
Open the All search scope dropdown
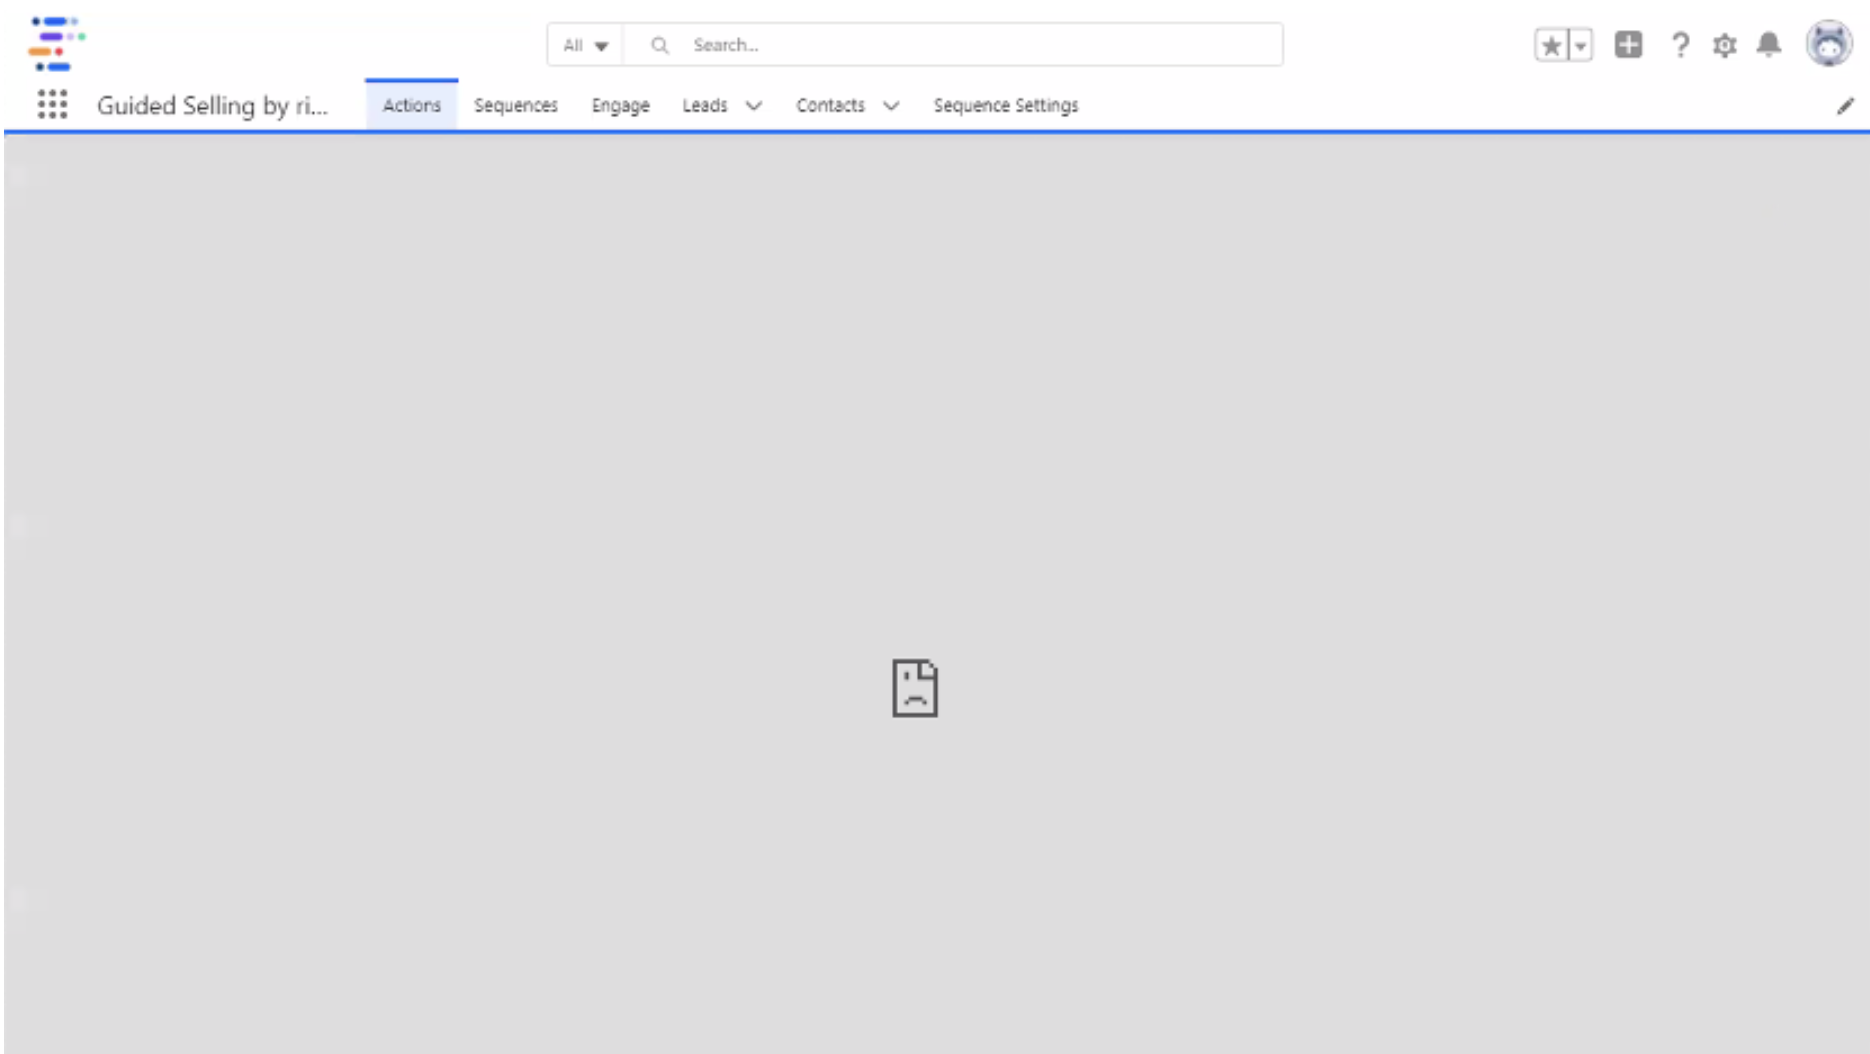pos(583,45)
